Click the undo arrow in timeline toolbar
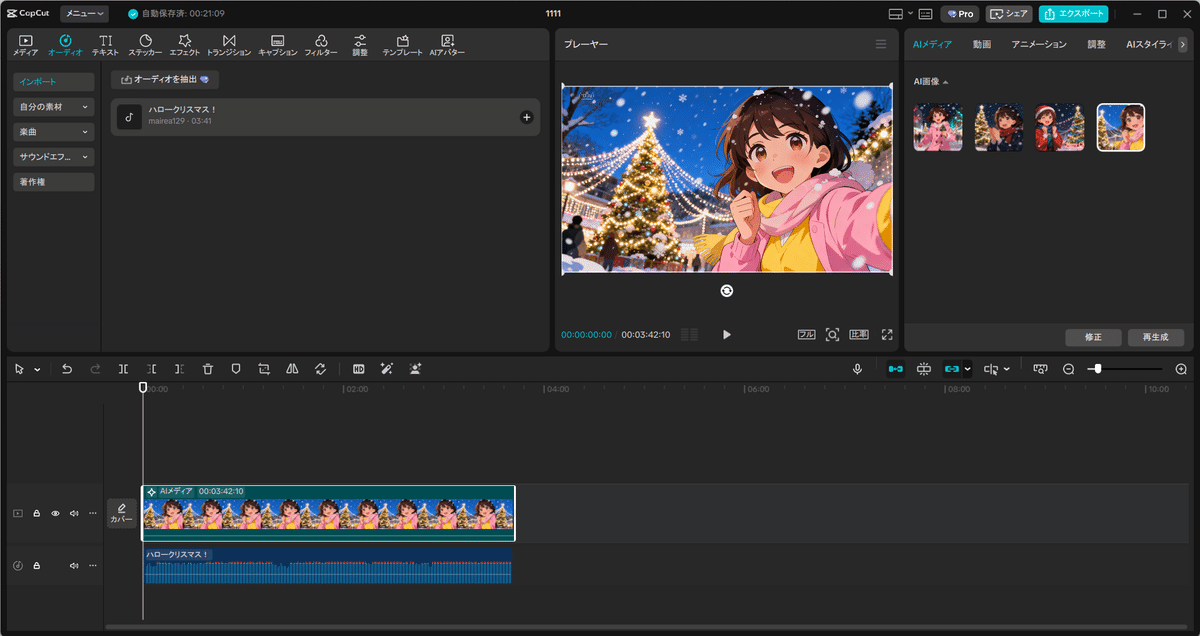This screenshot has height=636, width=1200. point(67,369)
